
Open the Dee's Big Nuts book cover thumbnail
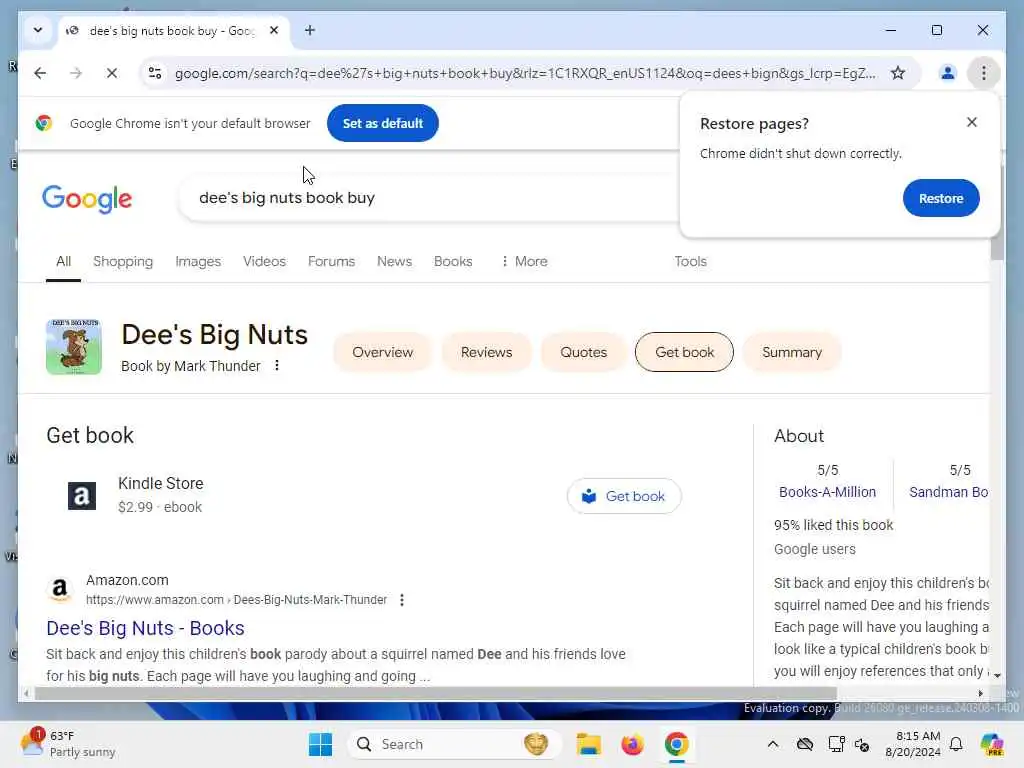click(74, 347)
